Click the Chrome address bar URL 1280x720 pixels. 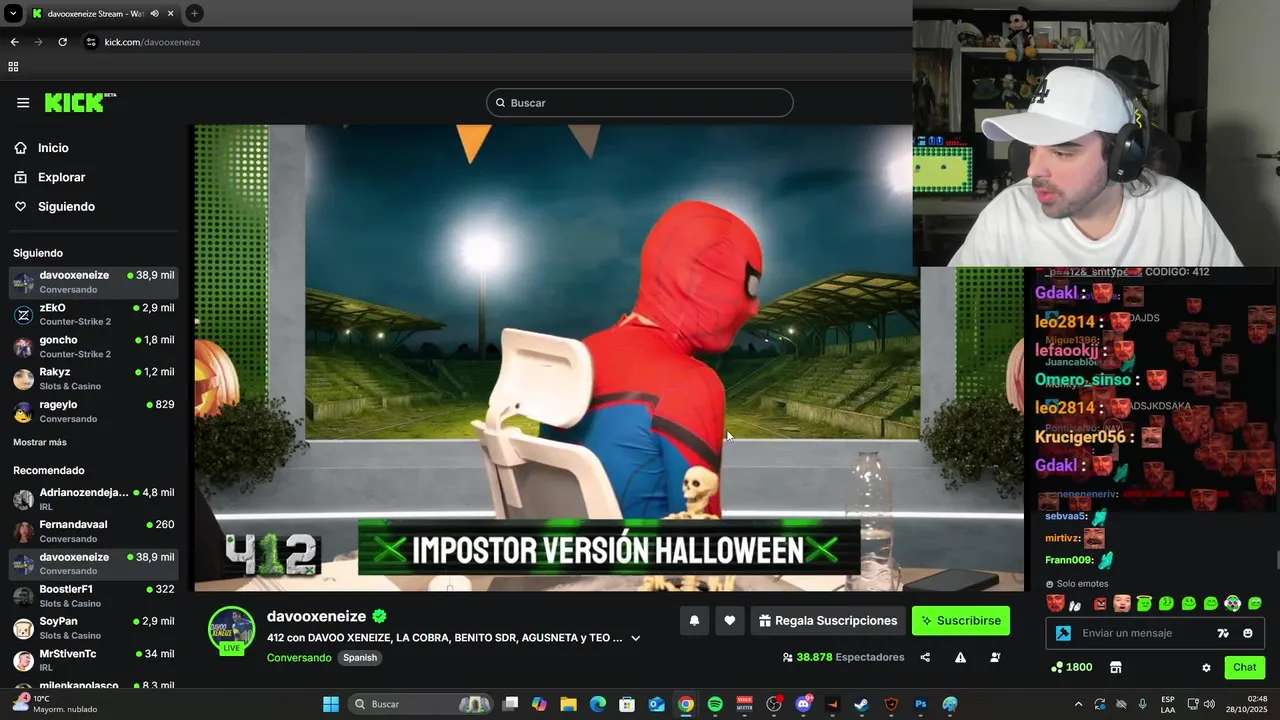[x=152, y=42]
